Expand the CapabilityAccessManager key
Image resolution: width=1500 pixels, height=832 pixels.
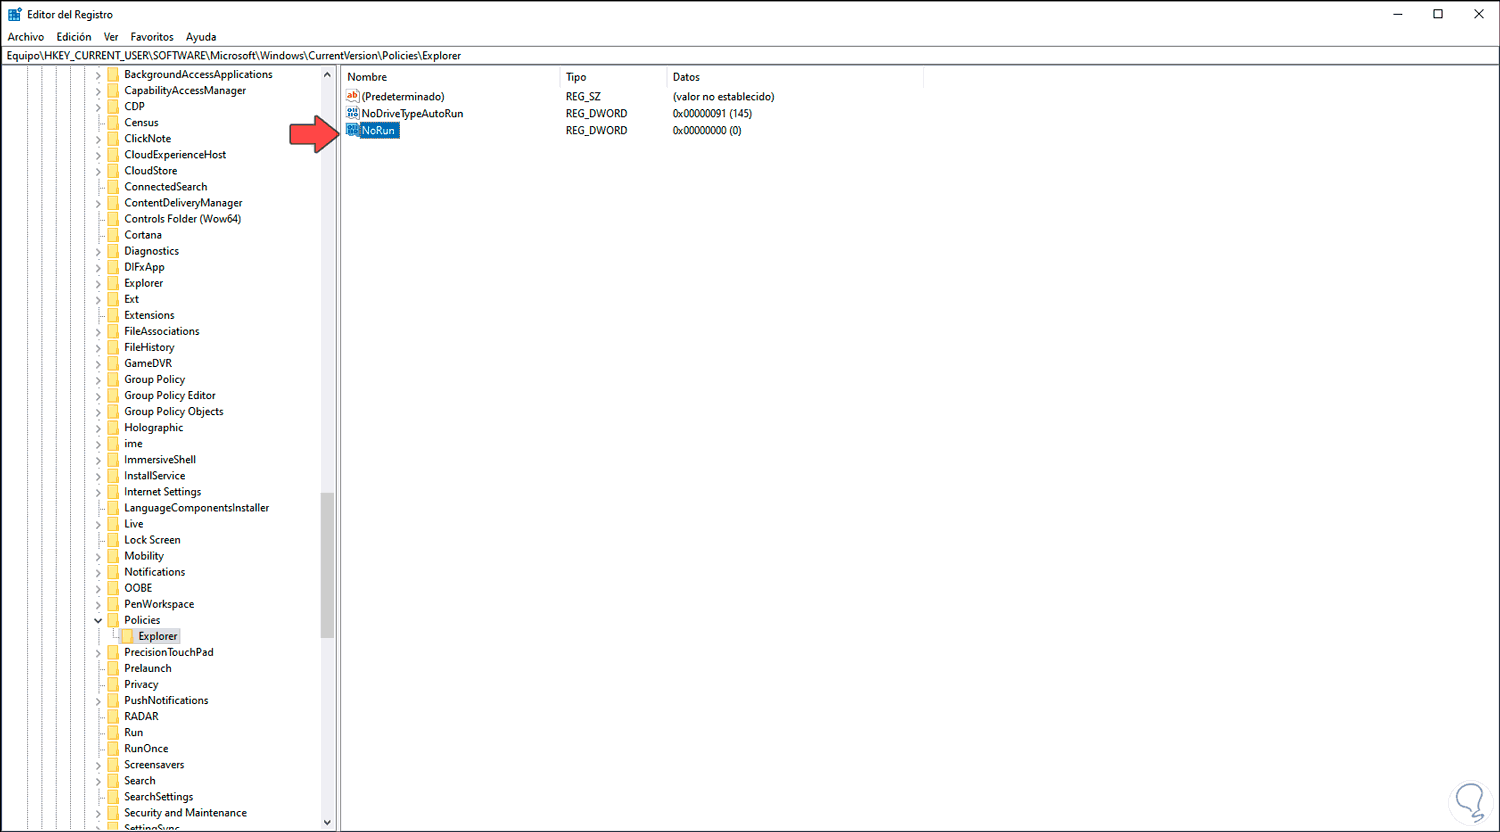[x=98, y=91]
